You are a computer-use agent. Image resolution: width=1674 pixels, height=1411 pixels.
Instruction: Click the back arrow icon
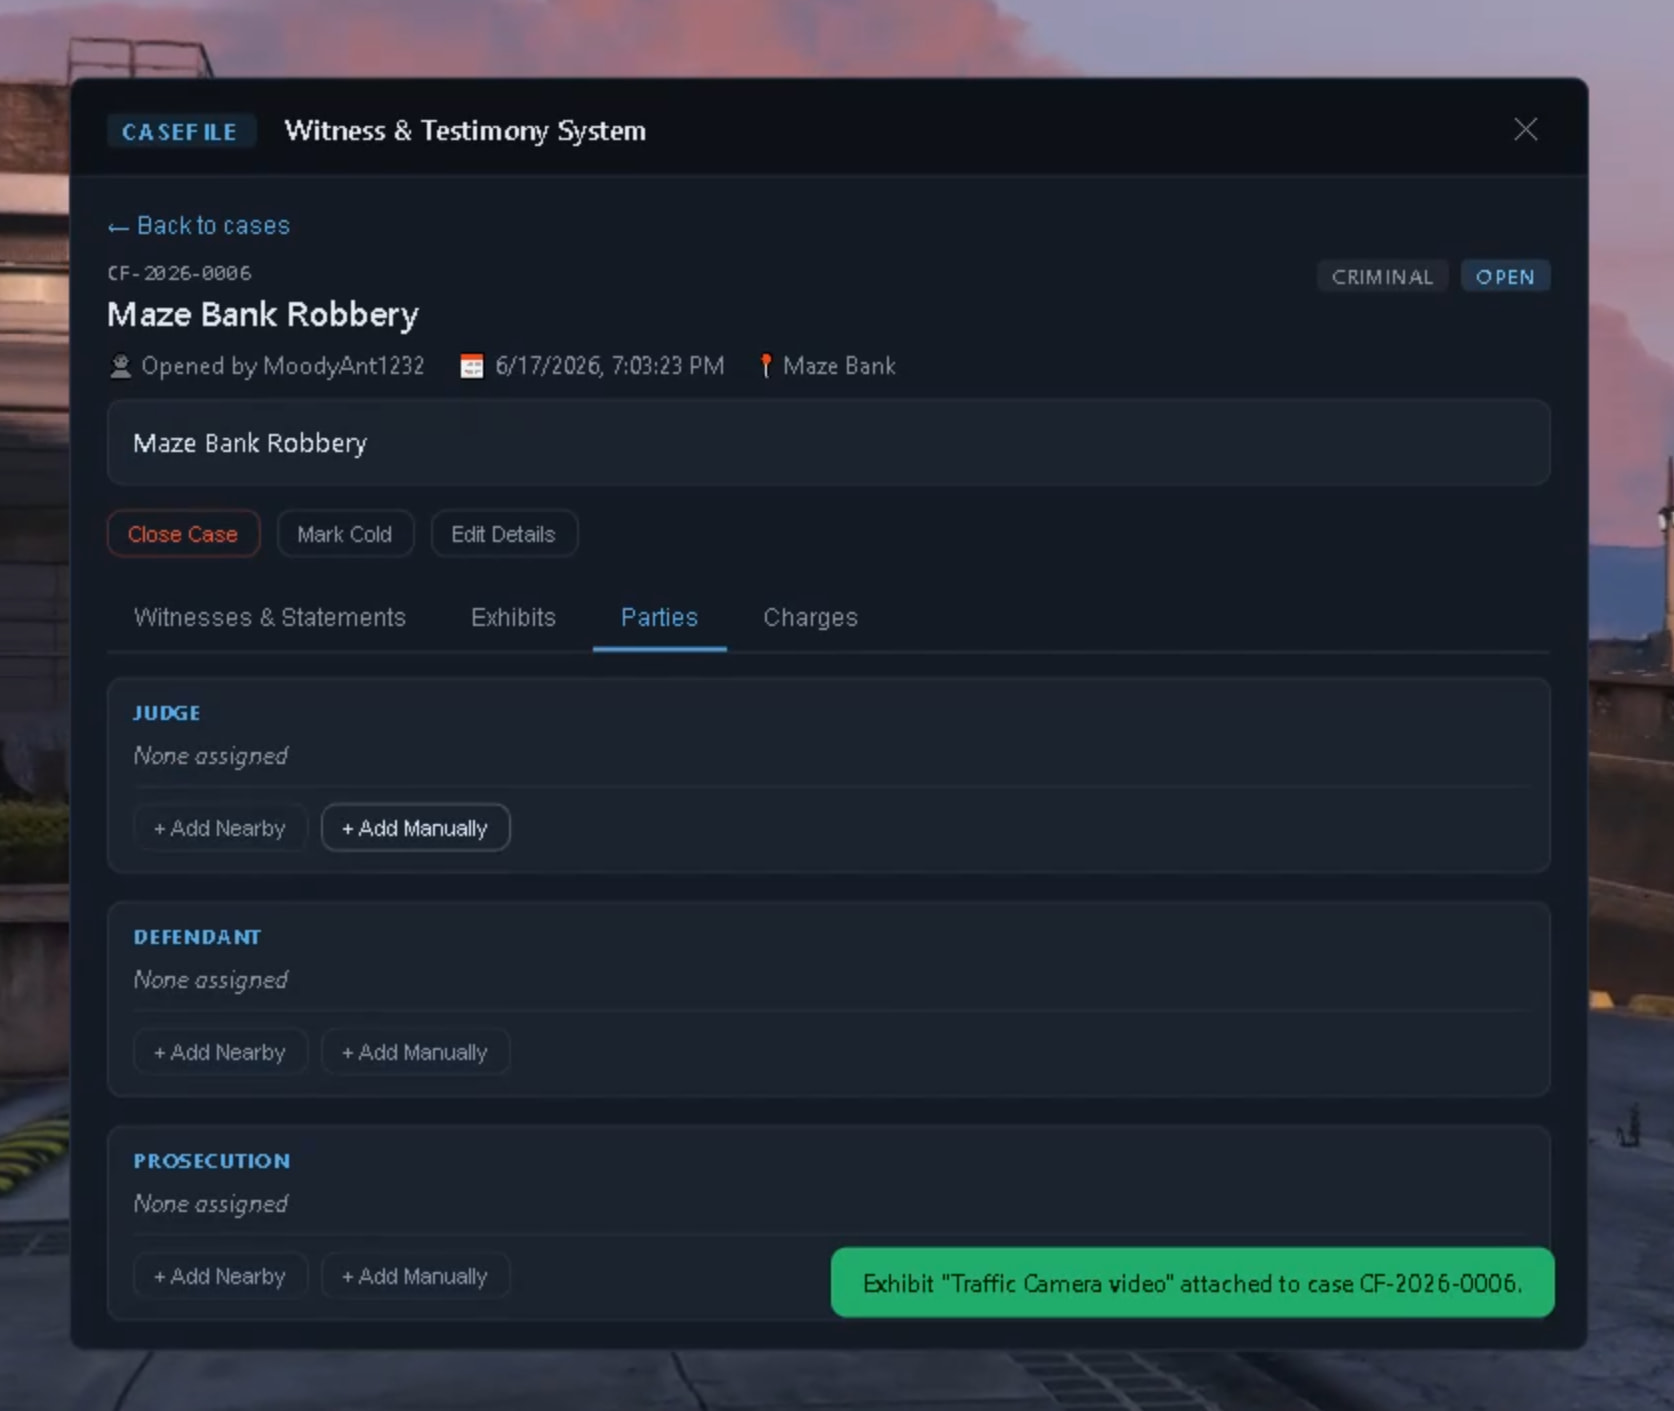coord(118,228)
